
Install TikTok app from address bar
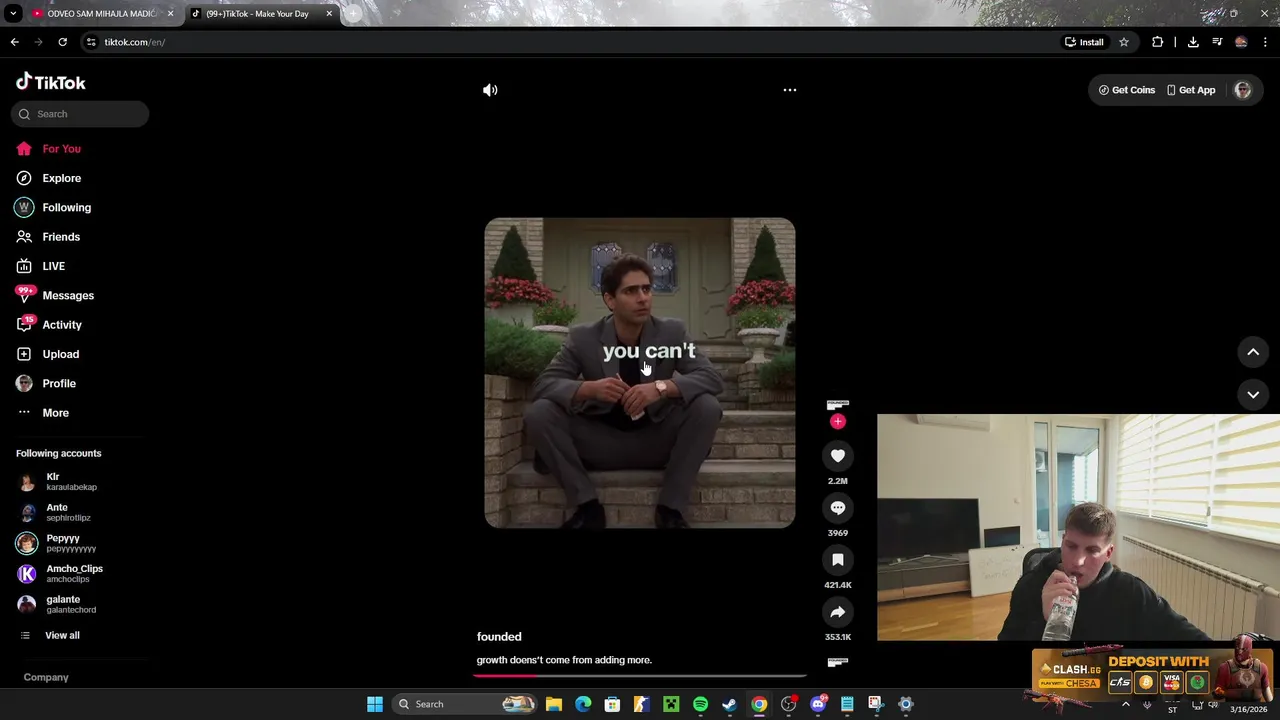click(x=1084, y=42)
